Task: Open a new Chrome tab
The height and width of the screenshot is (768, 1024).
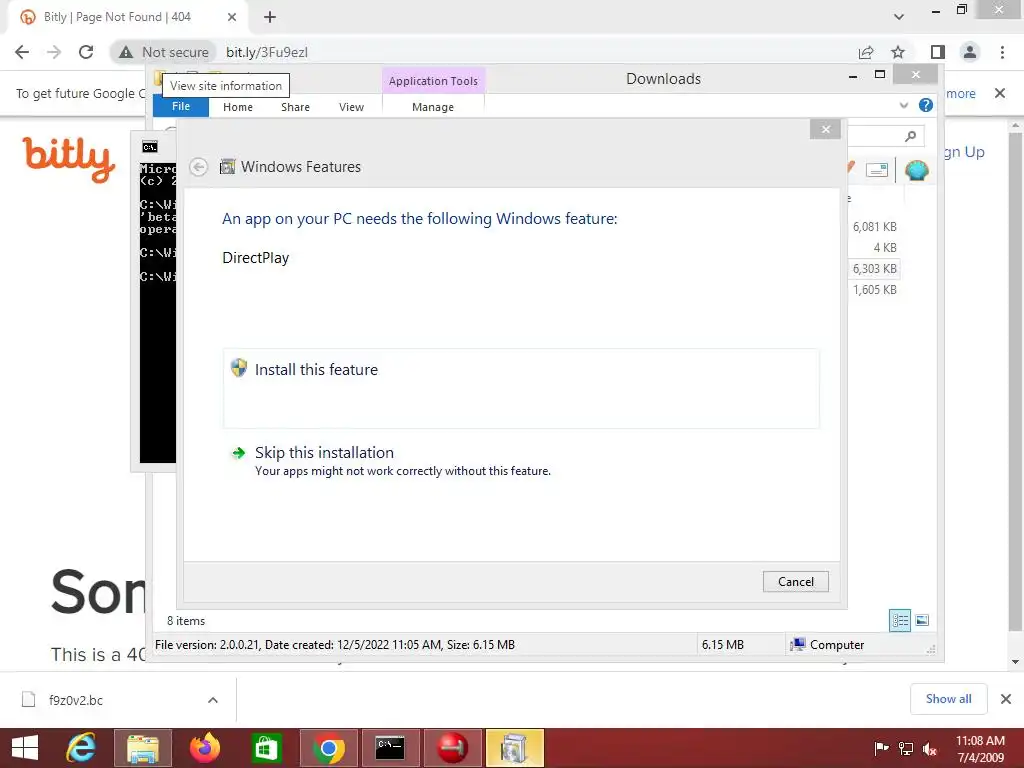Action: click(270, 17)
